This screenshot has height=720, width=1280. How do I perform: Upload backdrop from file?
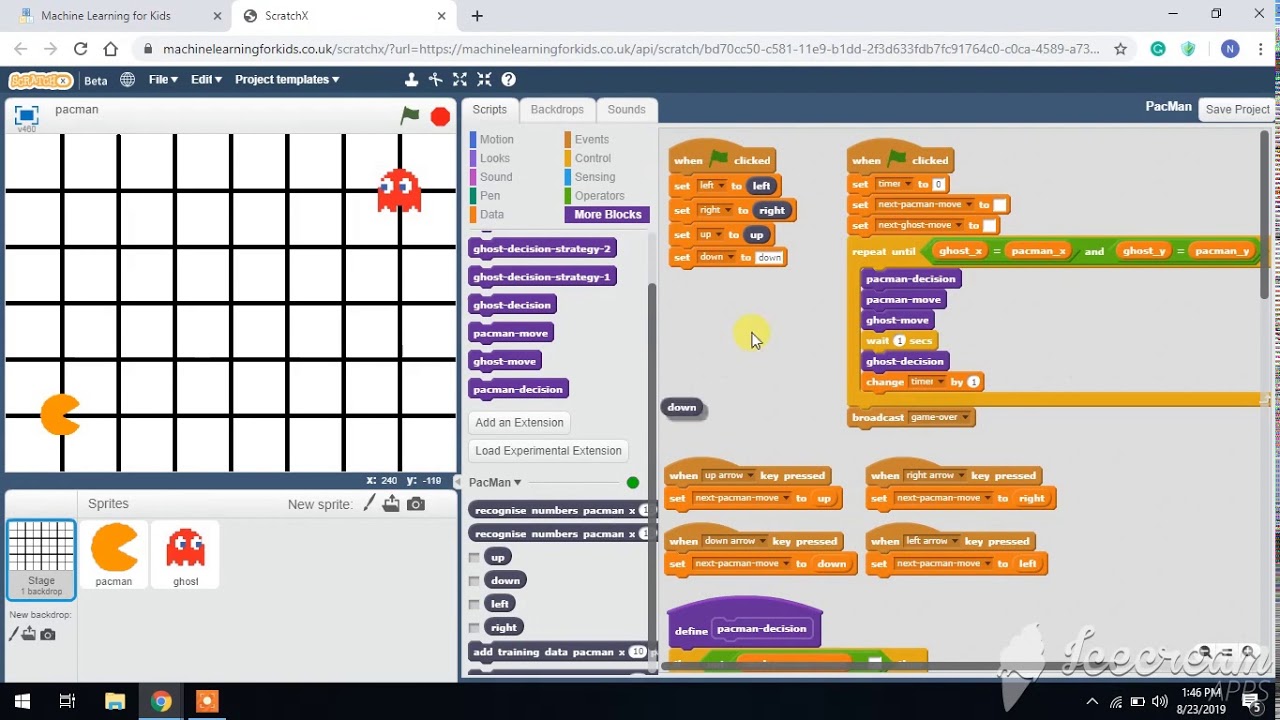pos(29,634)
